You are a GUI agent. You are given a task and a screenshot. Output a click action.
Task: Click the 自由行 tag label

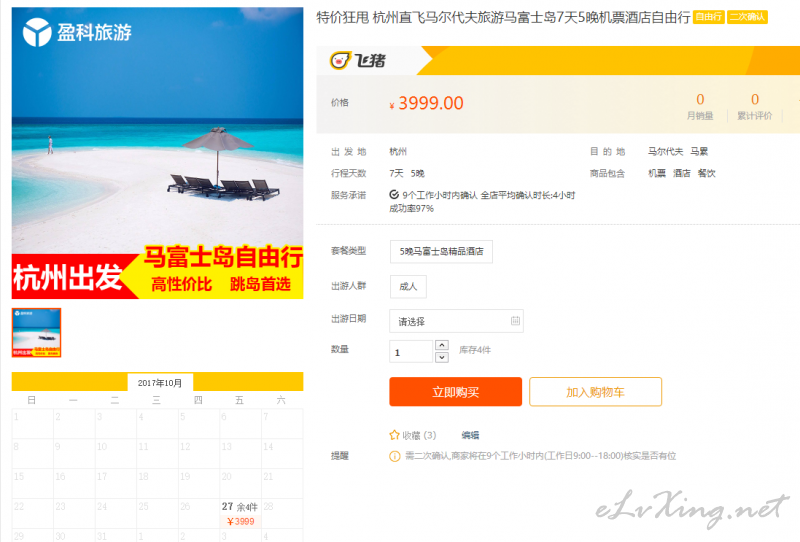(x=709, y=17)
